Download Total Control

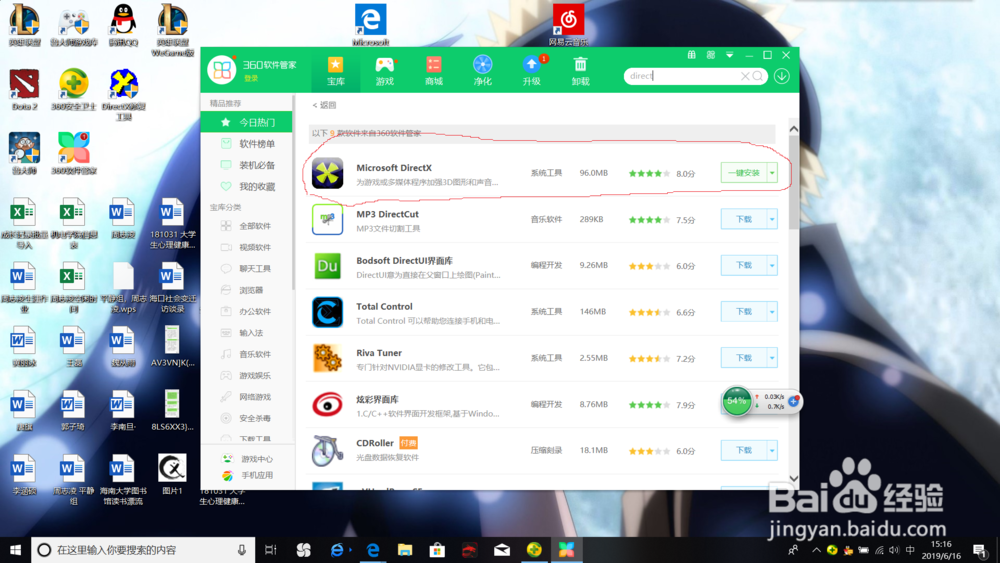(744, 312)
